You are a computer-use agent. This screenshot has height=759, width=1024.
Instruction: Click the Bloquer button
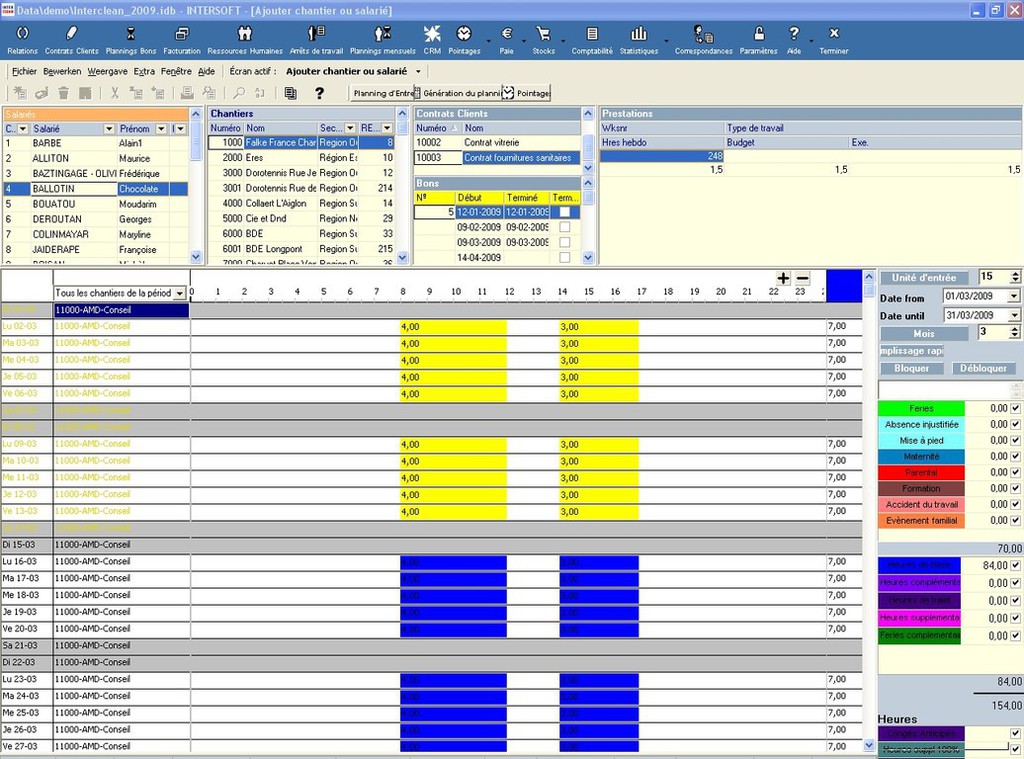912,368
